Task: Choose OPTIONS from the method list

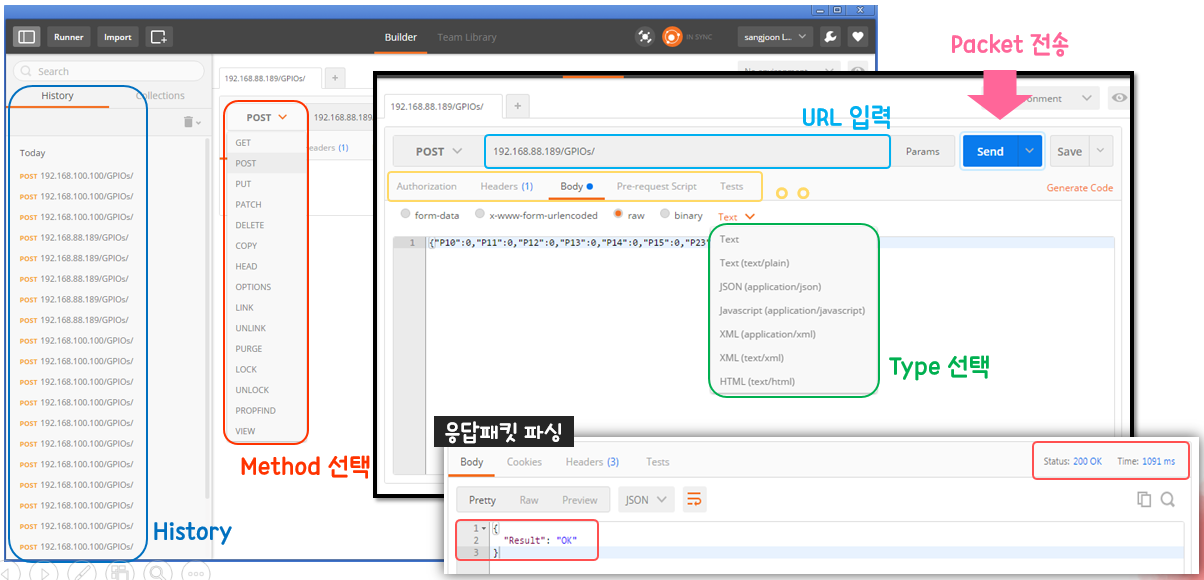Action: pyautogui.click(x=253, y=287)
